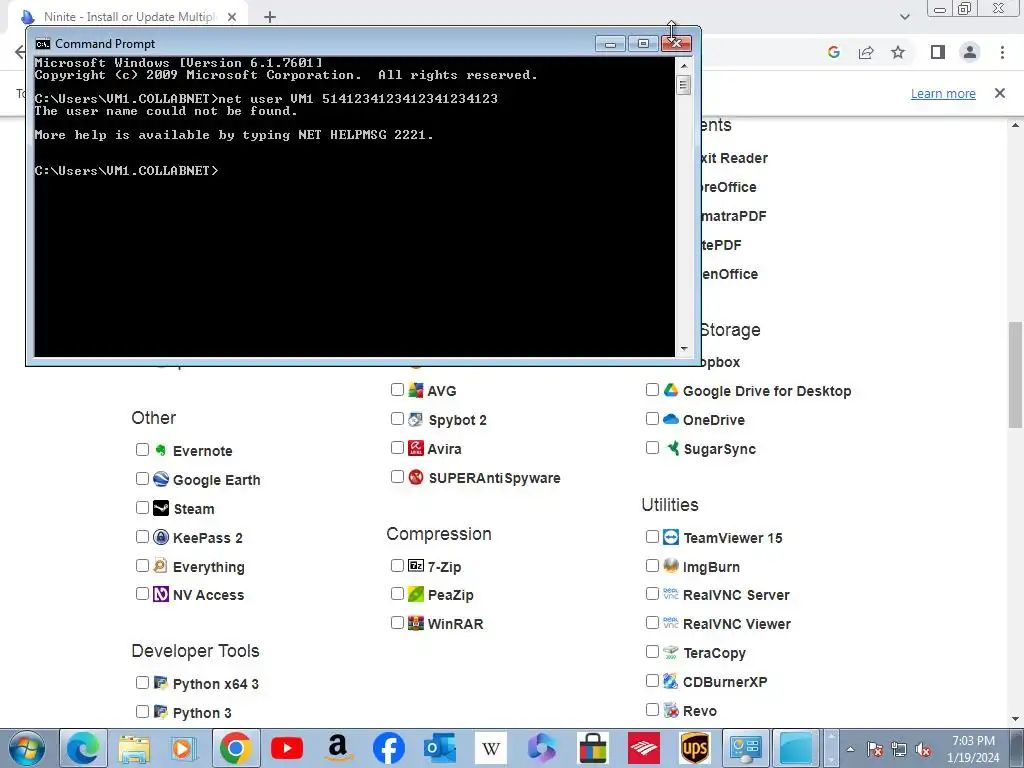
Task: Click inside the Command Prompt console area
Action: click(x=354, y=206)
